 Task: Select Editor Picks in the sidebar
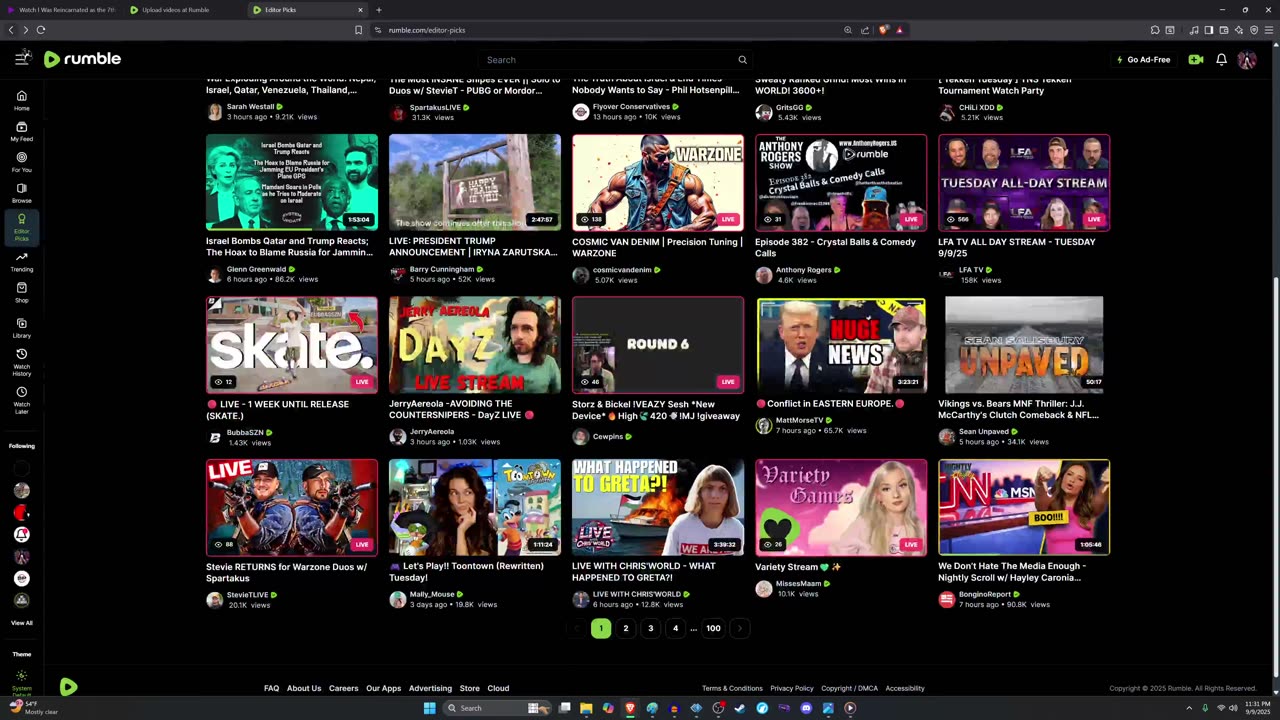click(21, 227)
